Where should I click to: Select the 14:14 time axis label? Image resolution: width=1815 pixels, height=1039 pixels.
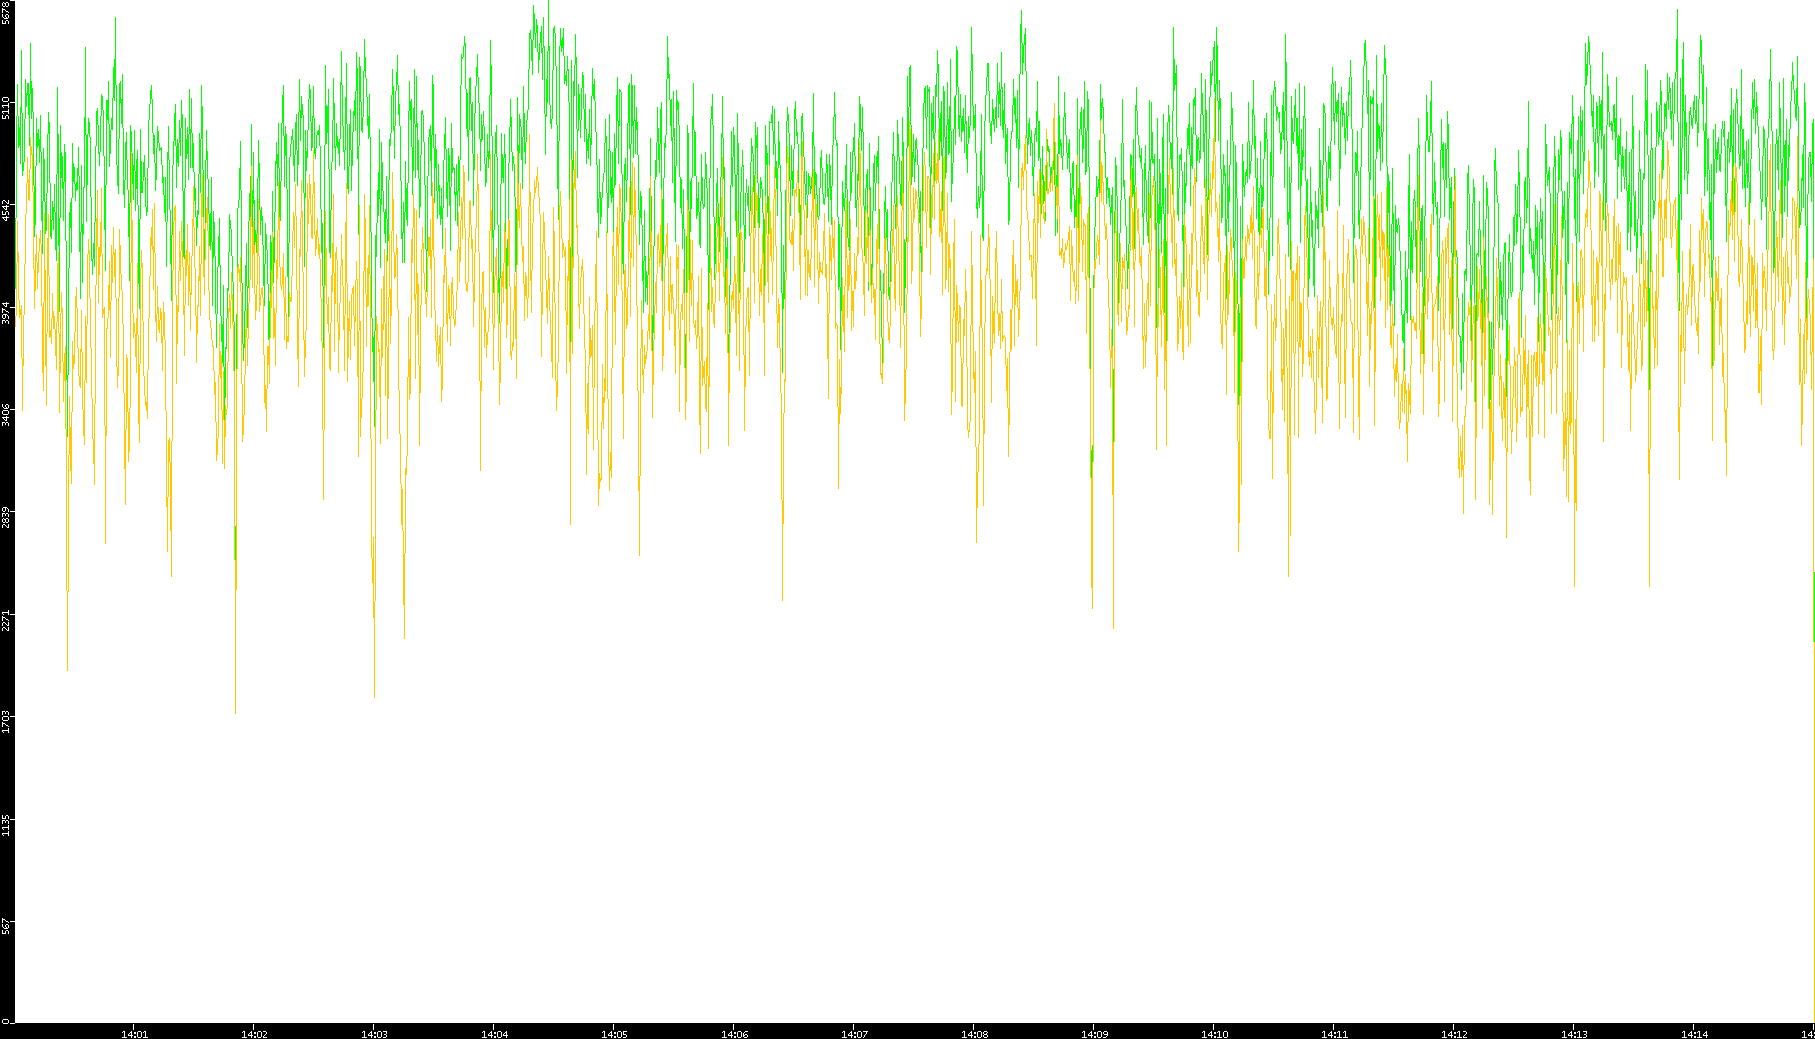1694,1034
